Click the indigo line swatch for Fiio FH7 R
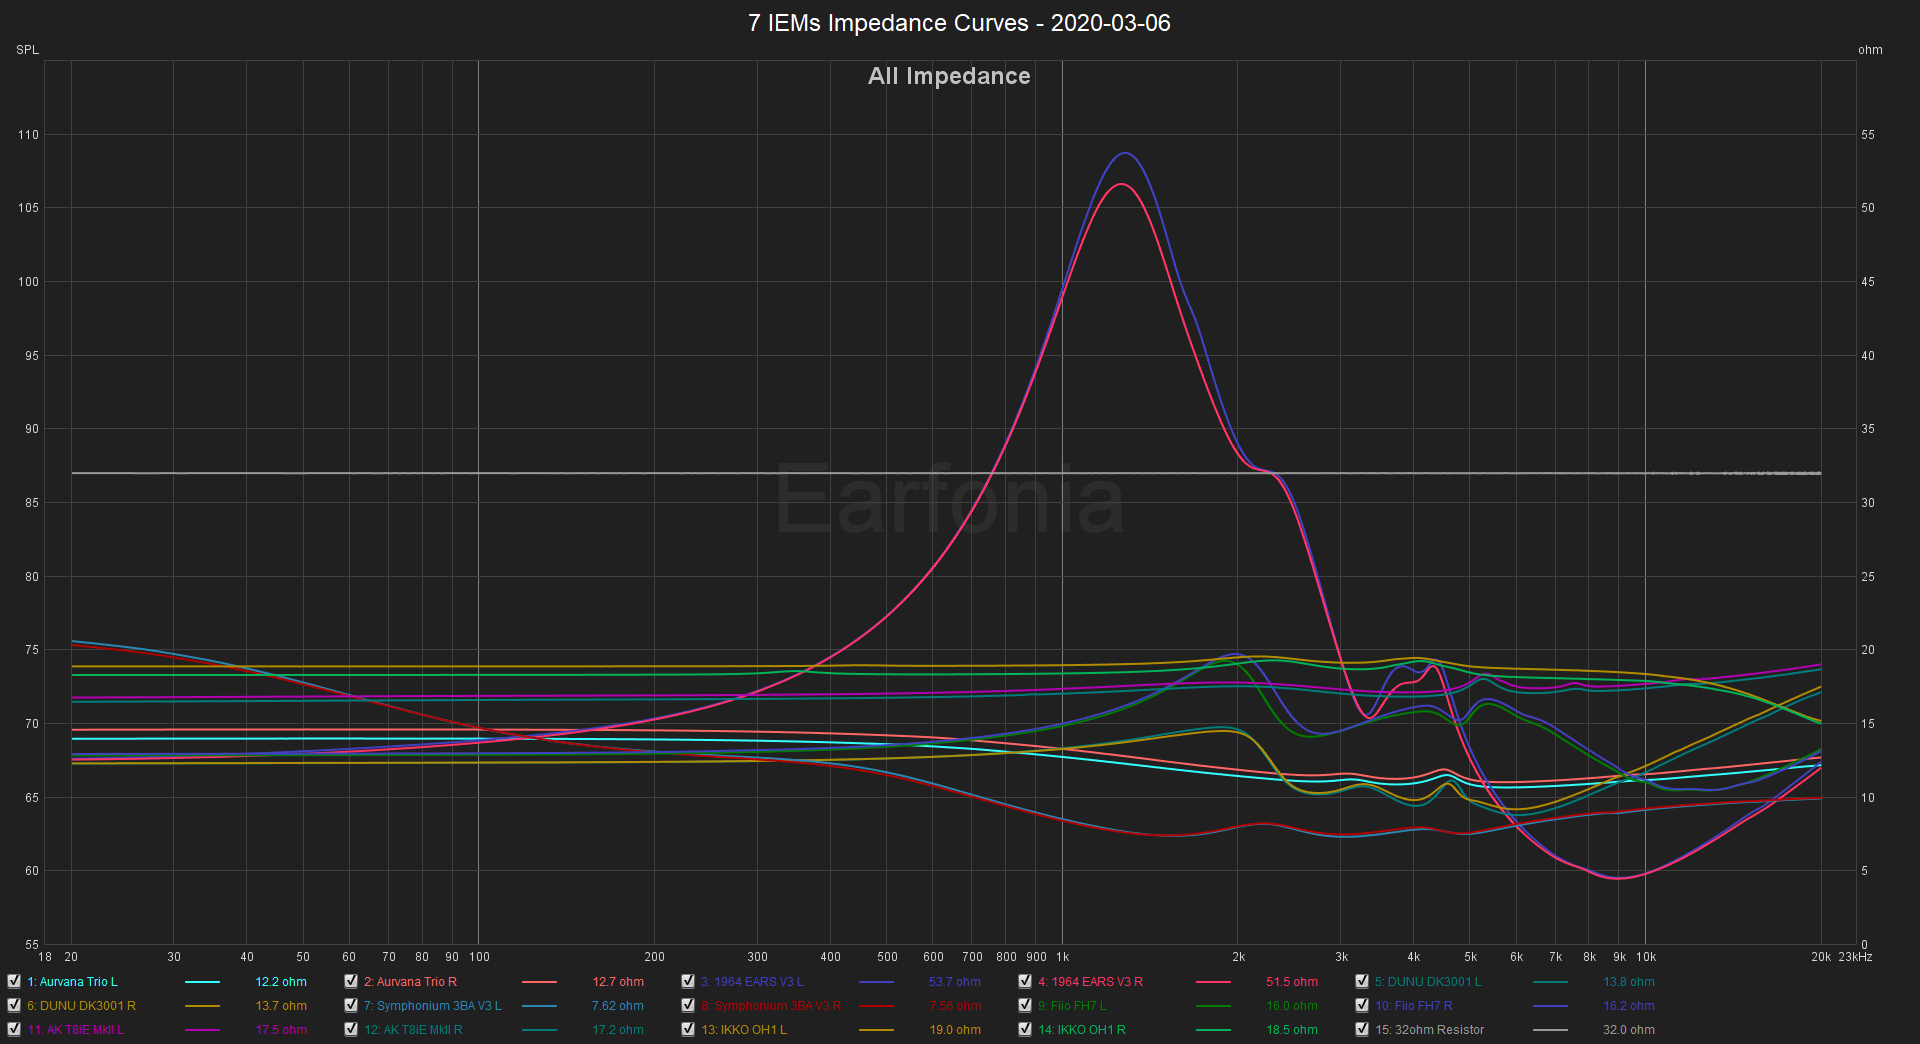This screenshot has width=1920, height=1044. tap(1550, 1006)
